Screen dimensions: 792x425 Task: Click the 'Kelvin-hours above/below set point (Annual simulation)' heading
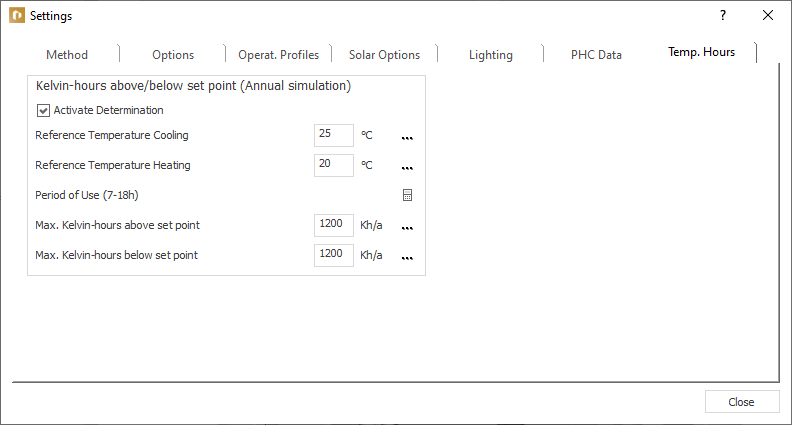pos(193,85)
